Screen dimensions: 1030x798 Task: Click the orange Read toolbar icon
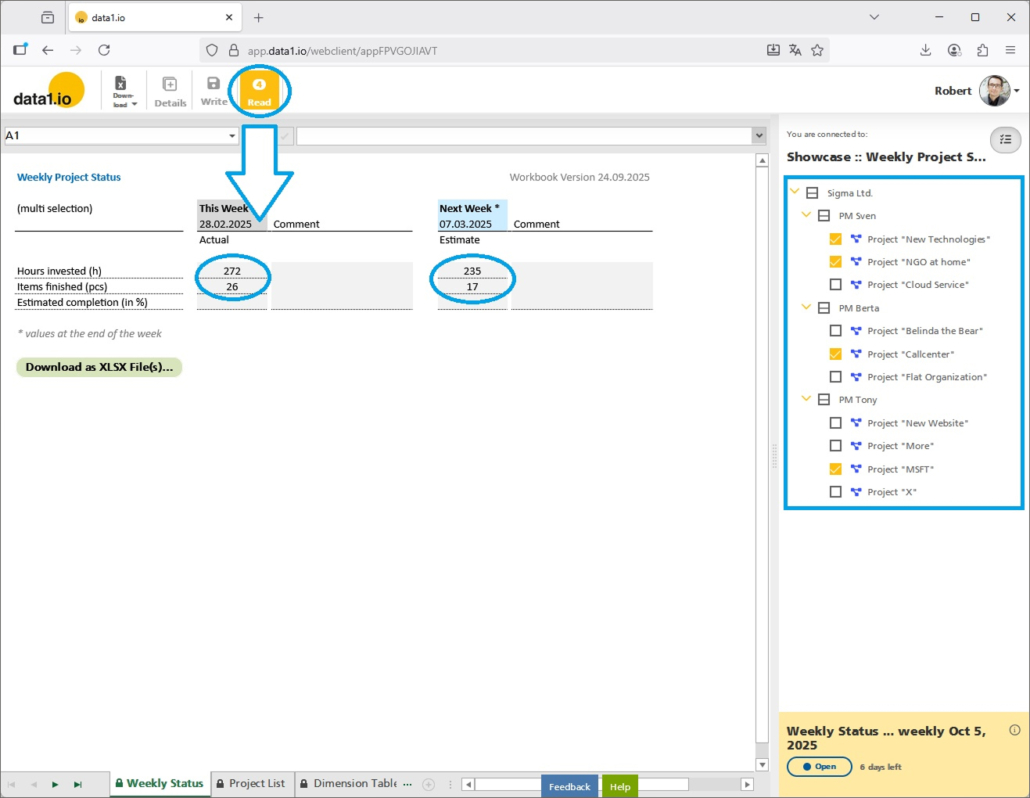coord(259,91)
